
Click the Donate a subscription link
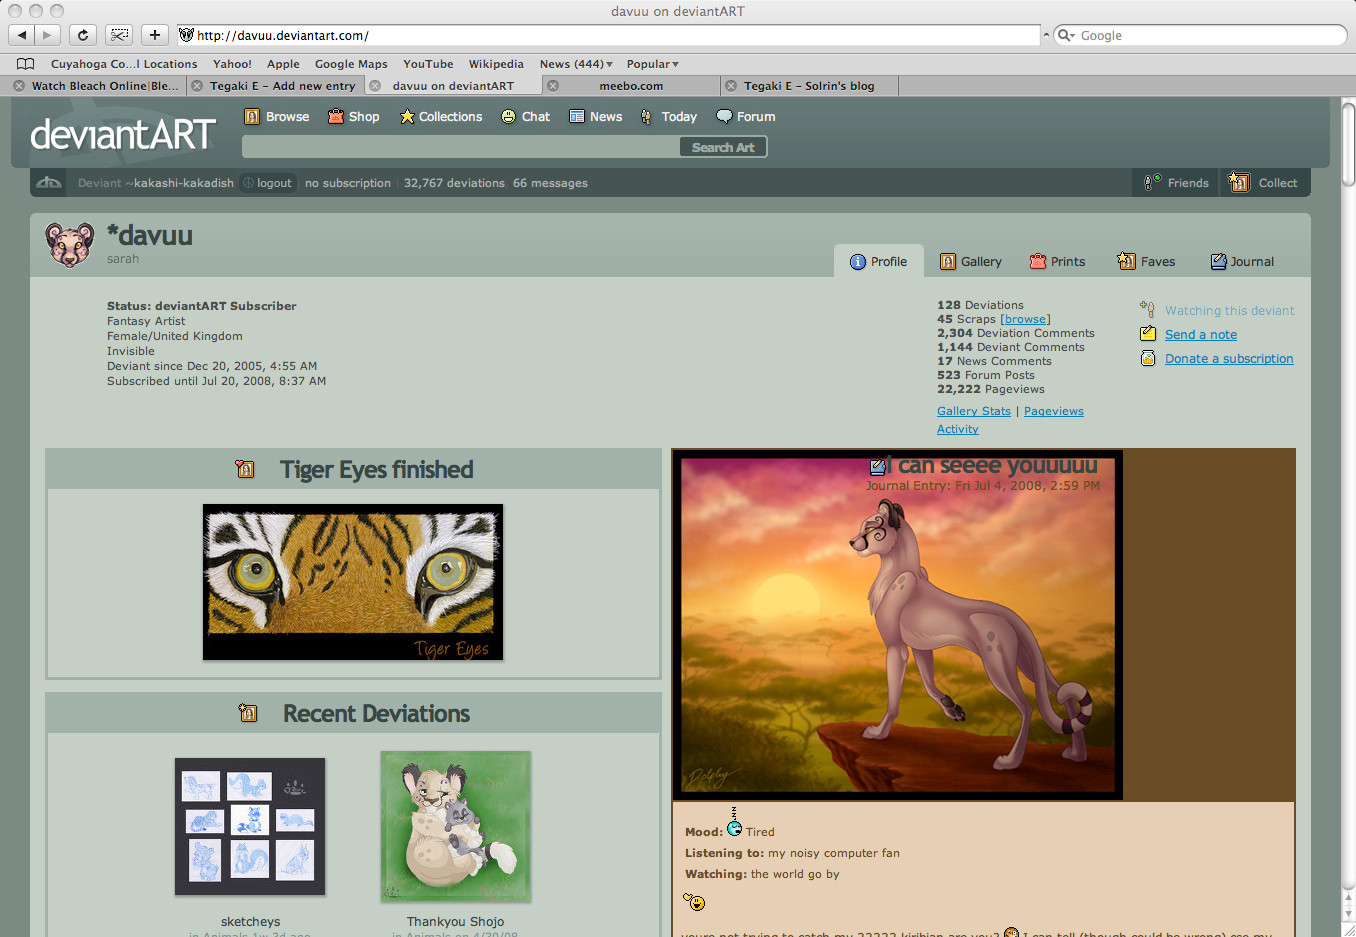pos(1229,359)
